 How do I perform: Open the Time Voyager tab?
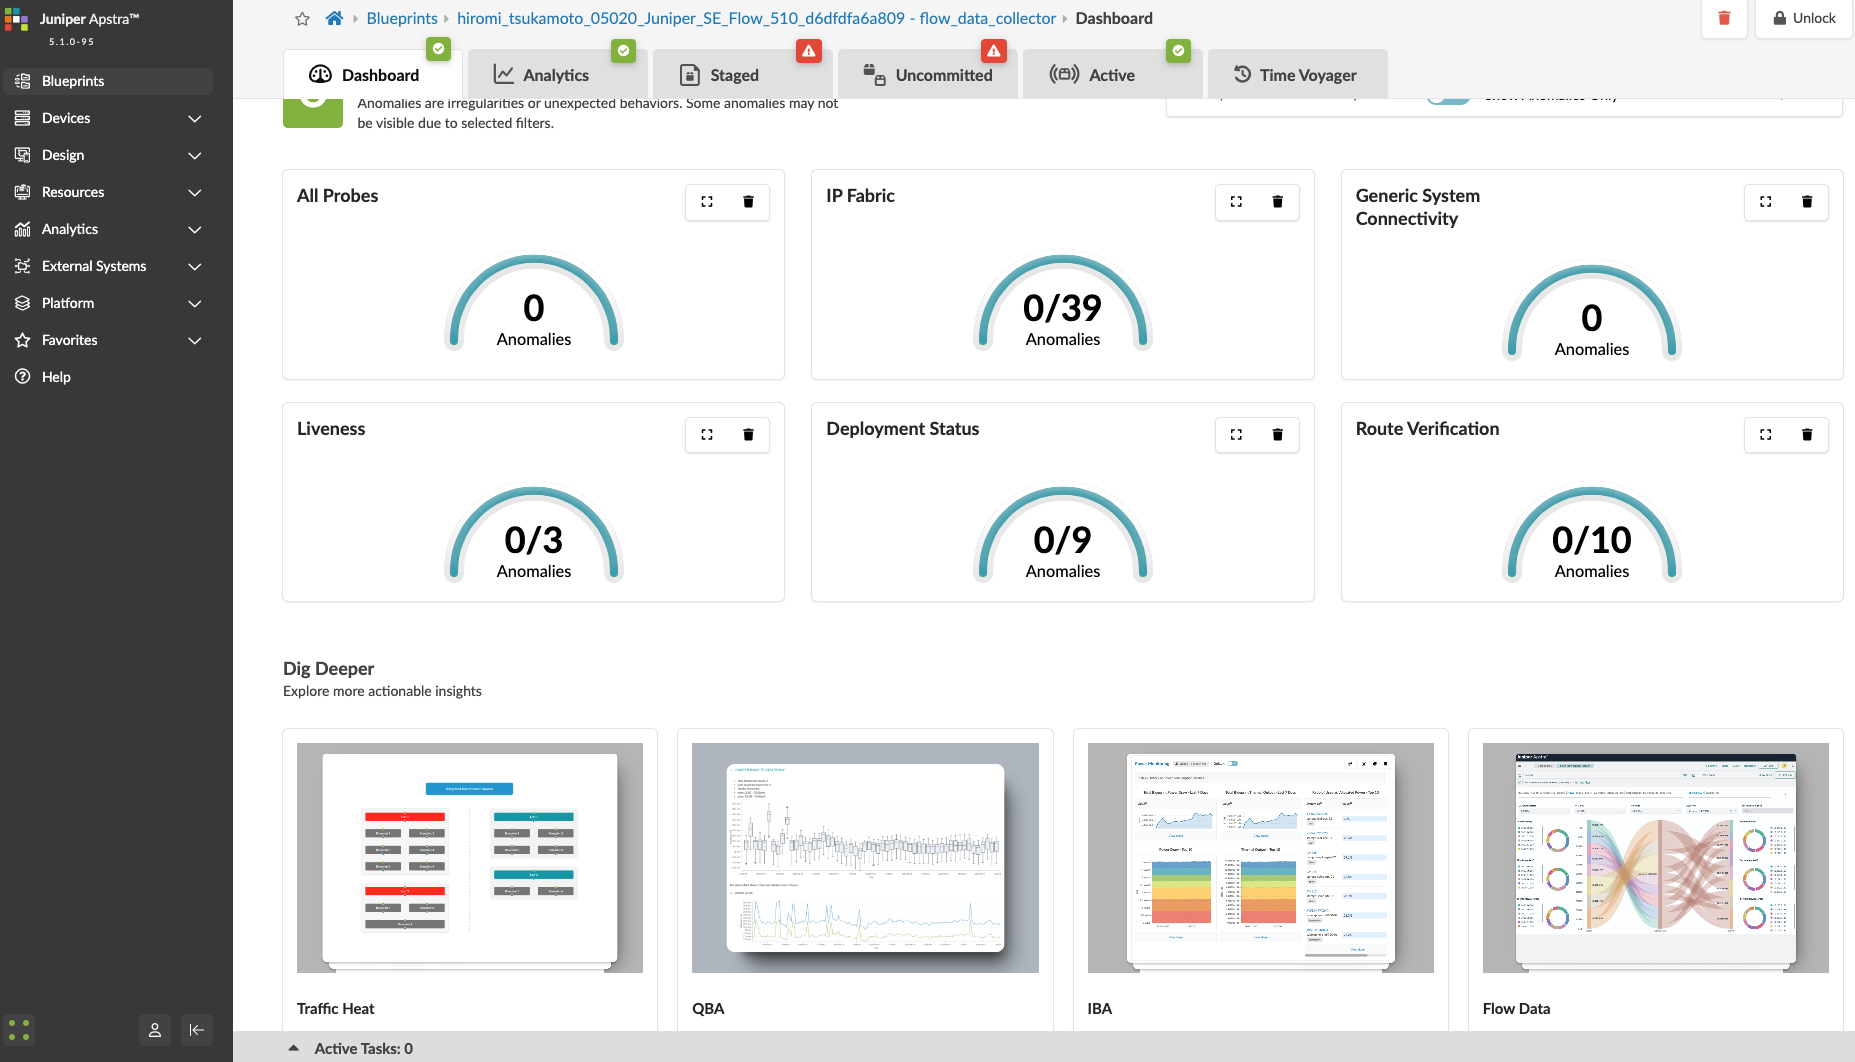click(1297, 75)
